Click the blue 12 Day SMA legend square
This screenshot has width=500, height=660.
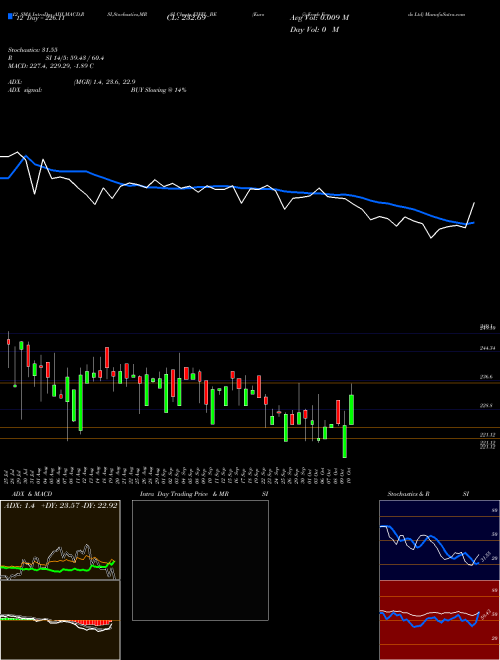[10, 16]
